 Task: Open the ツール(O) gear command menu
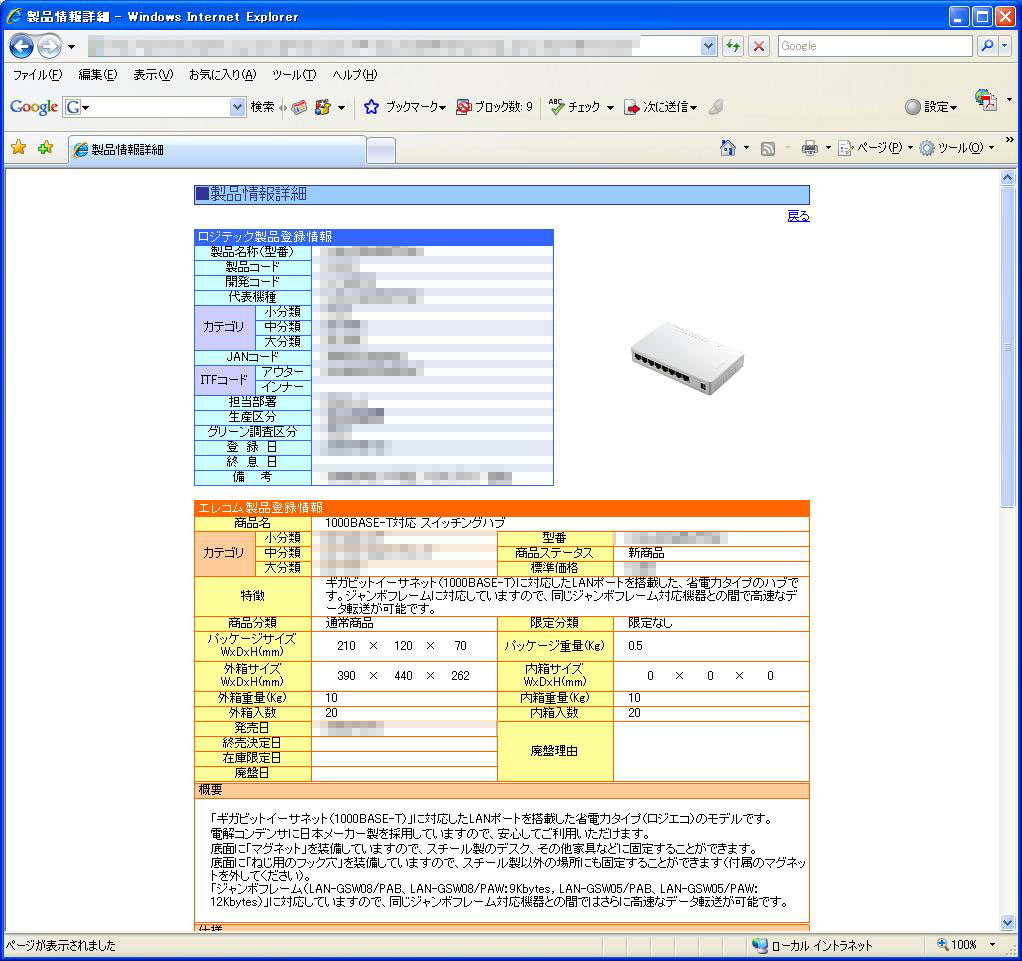point(957,148)
